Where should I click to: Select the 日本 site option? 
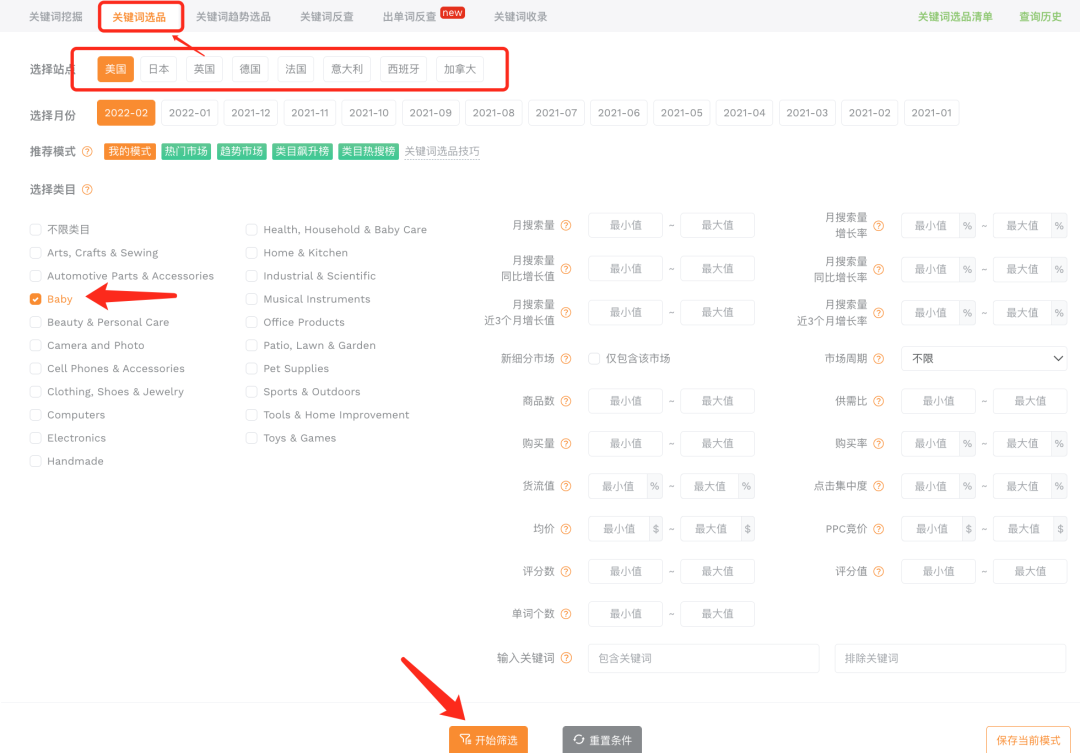(157, 69)
